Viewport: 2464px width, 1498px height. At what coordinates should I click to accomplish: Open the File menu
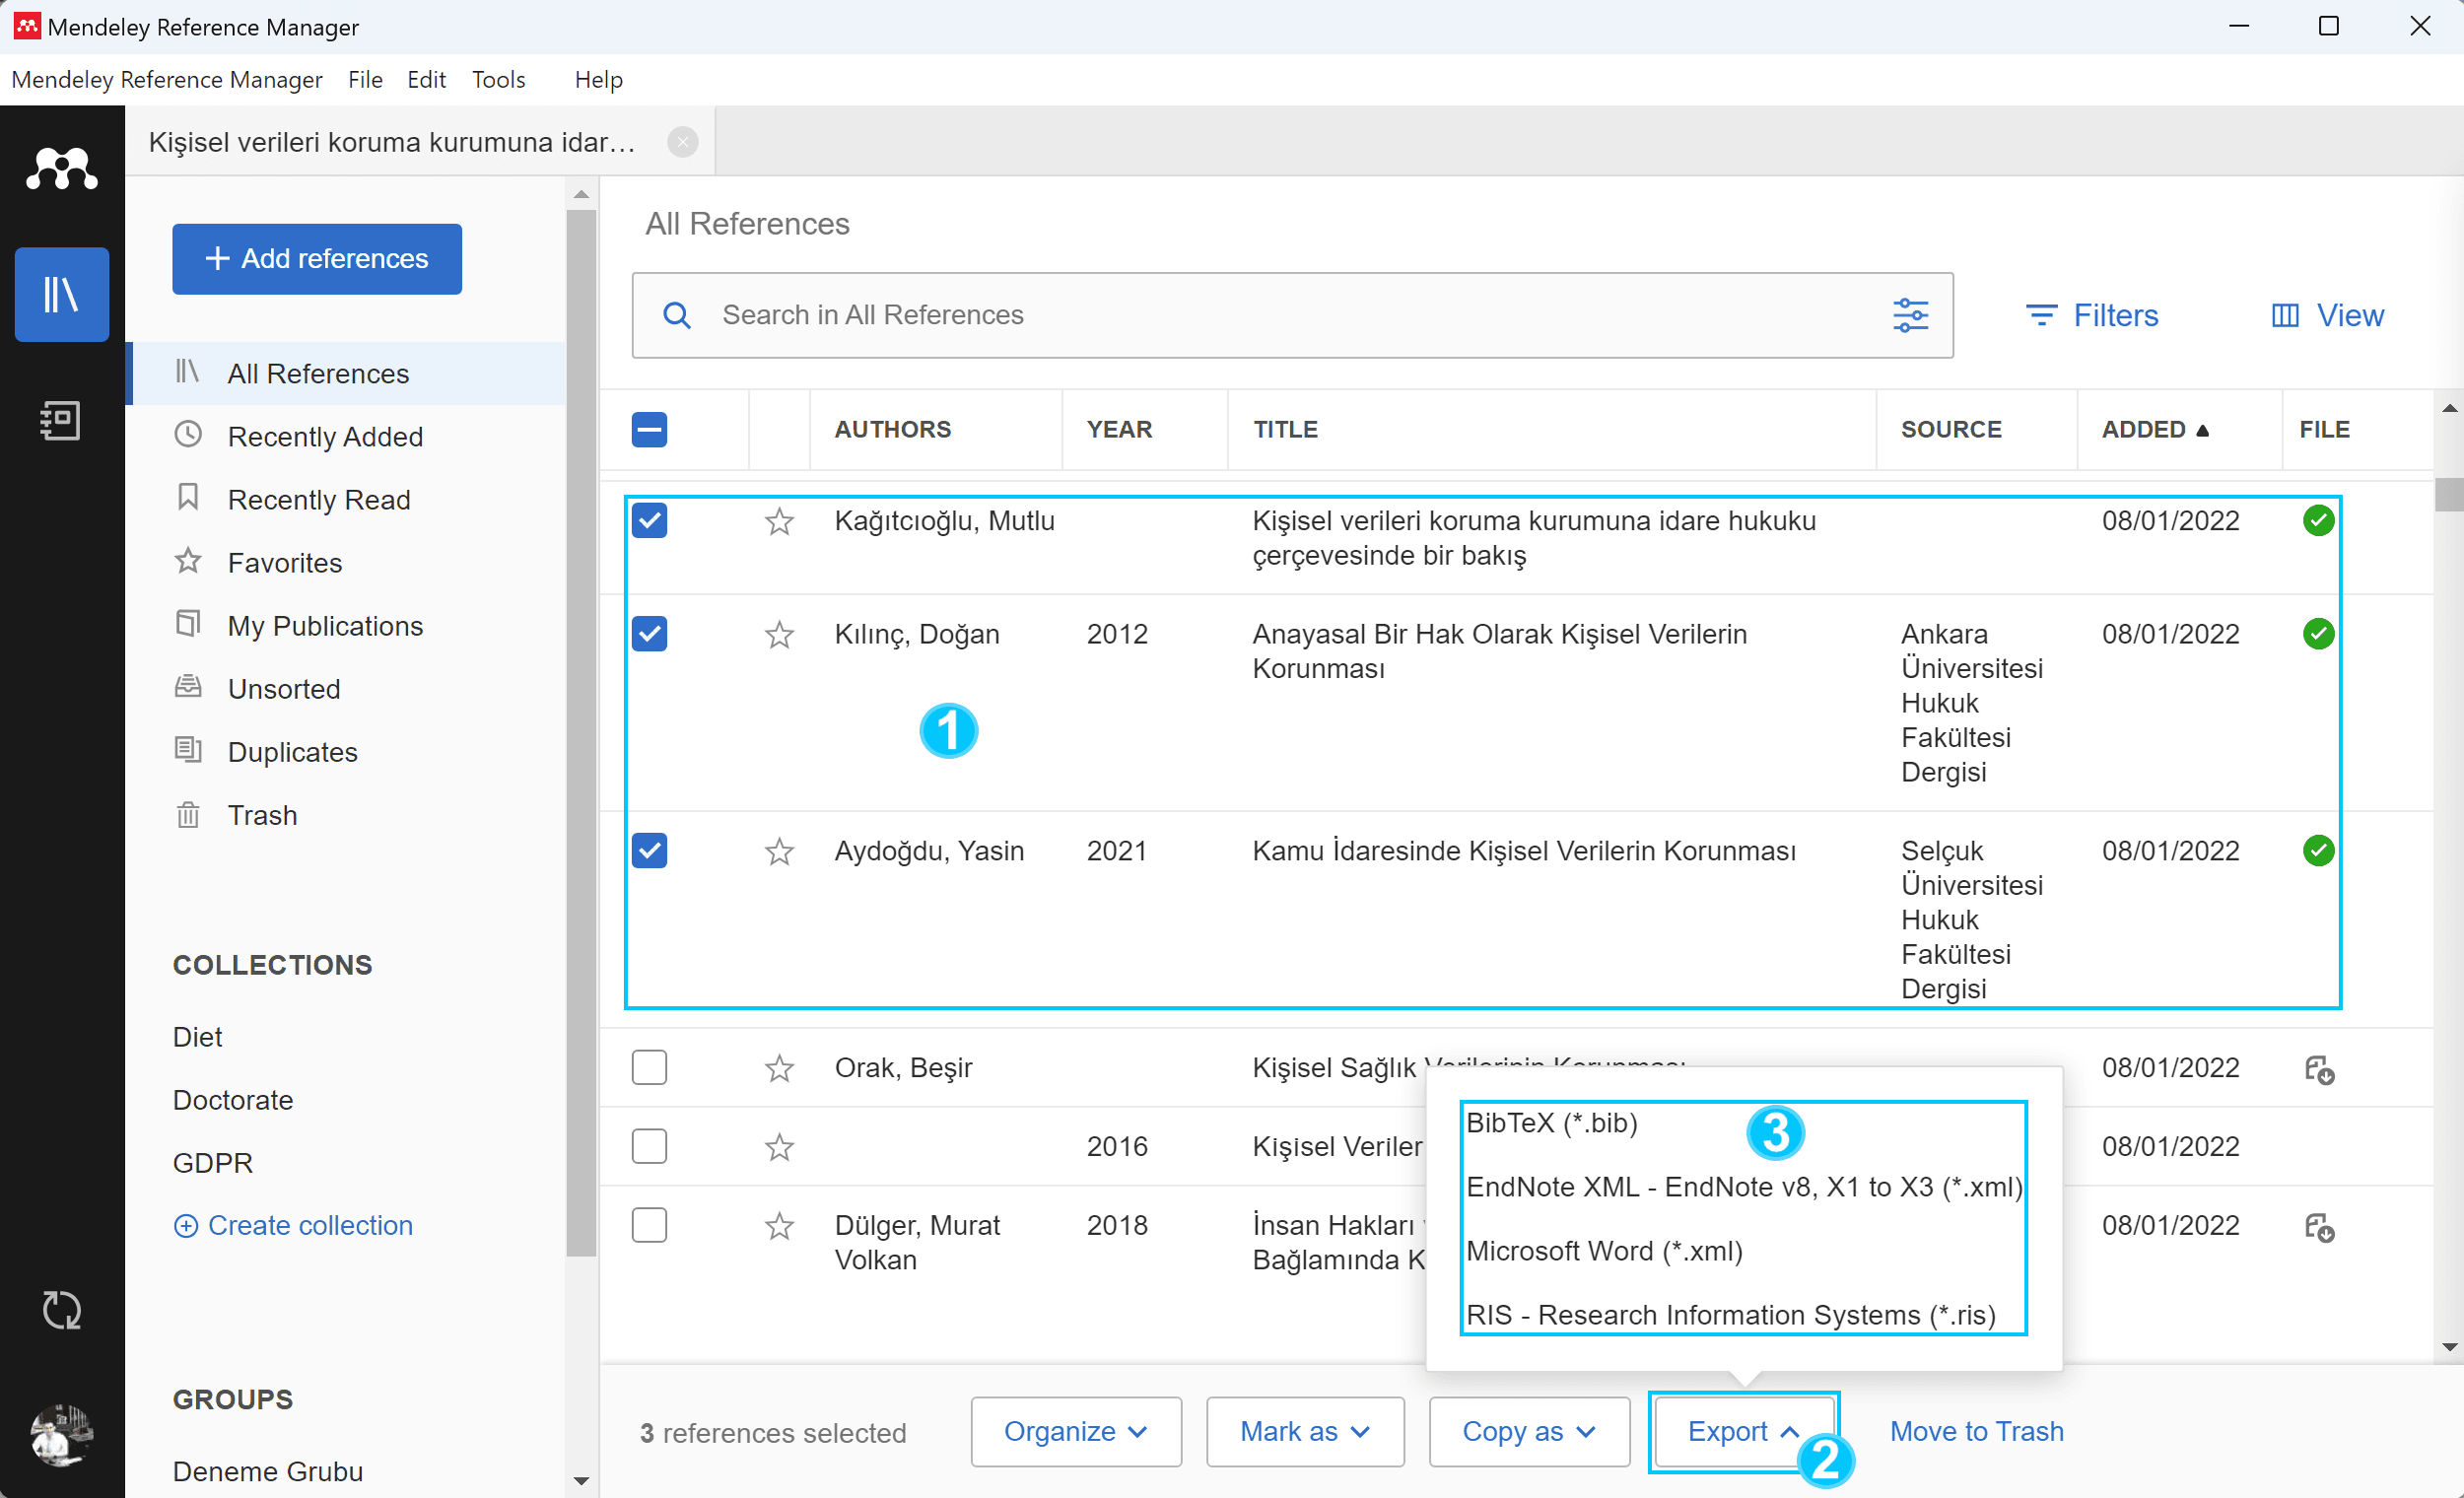[365, 80]
